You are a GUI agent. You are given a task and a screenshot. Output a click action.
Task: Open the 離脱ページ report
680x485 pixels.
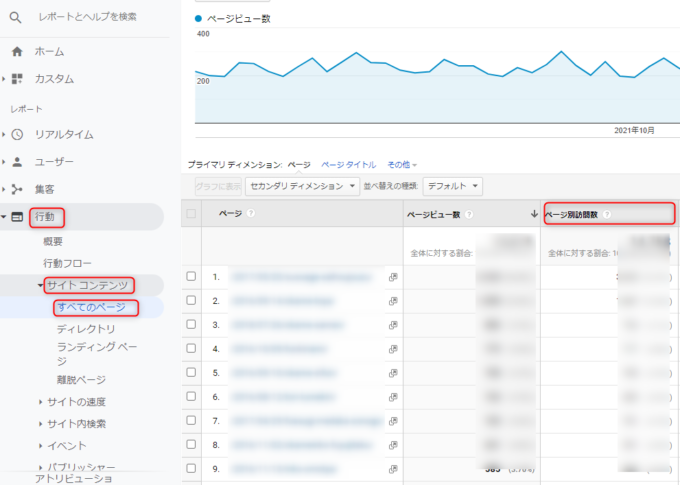(x=81, y=380)
